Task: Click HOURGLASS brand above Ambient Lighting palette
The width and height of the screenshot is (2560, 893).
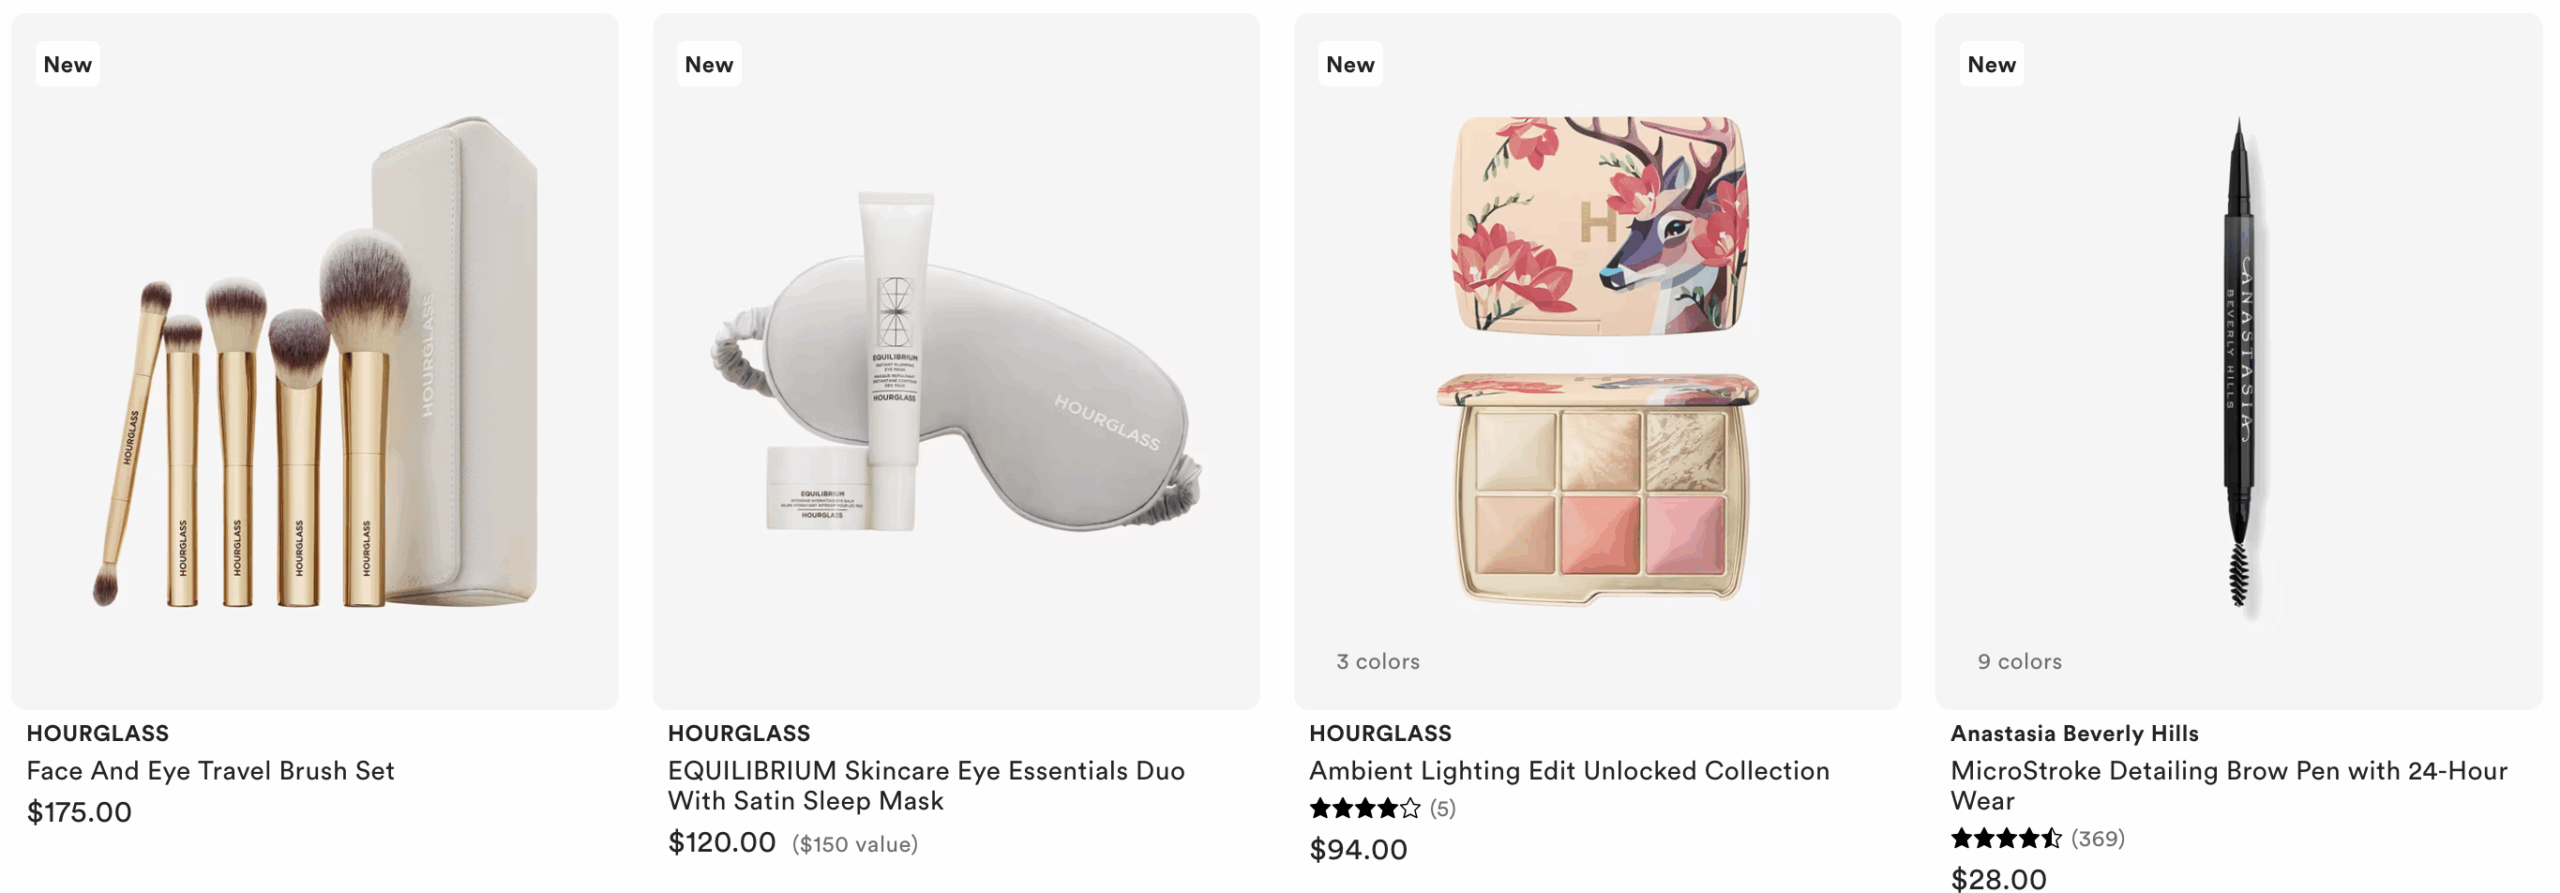Action: tap(1380, 733)
